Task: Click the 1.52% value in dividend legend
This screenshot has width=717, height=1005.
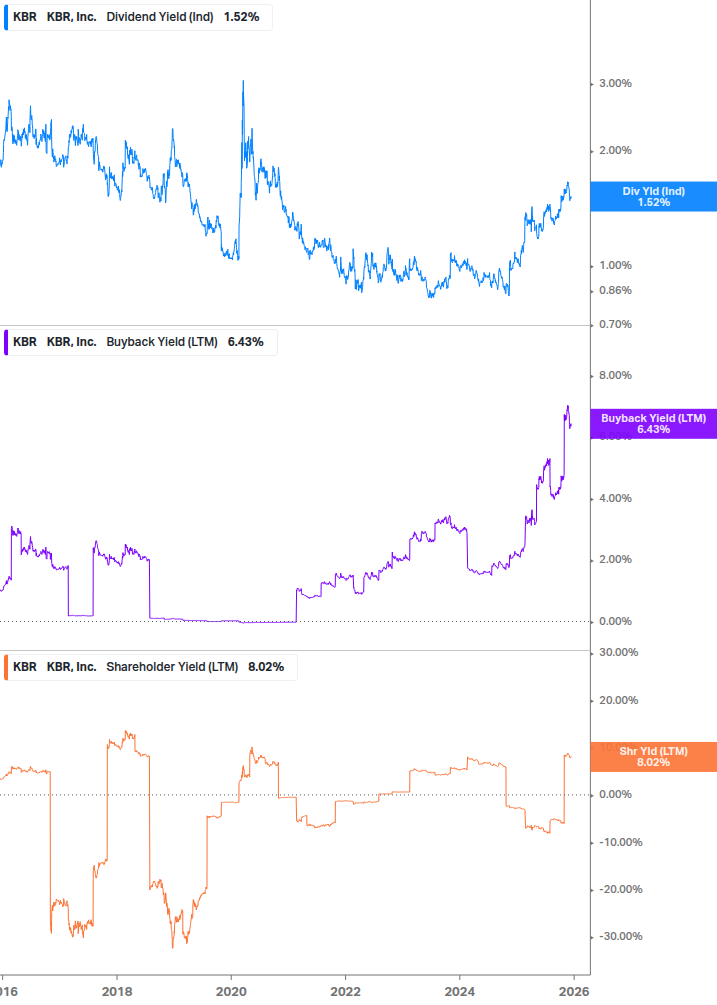Action: pos(242,17)
